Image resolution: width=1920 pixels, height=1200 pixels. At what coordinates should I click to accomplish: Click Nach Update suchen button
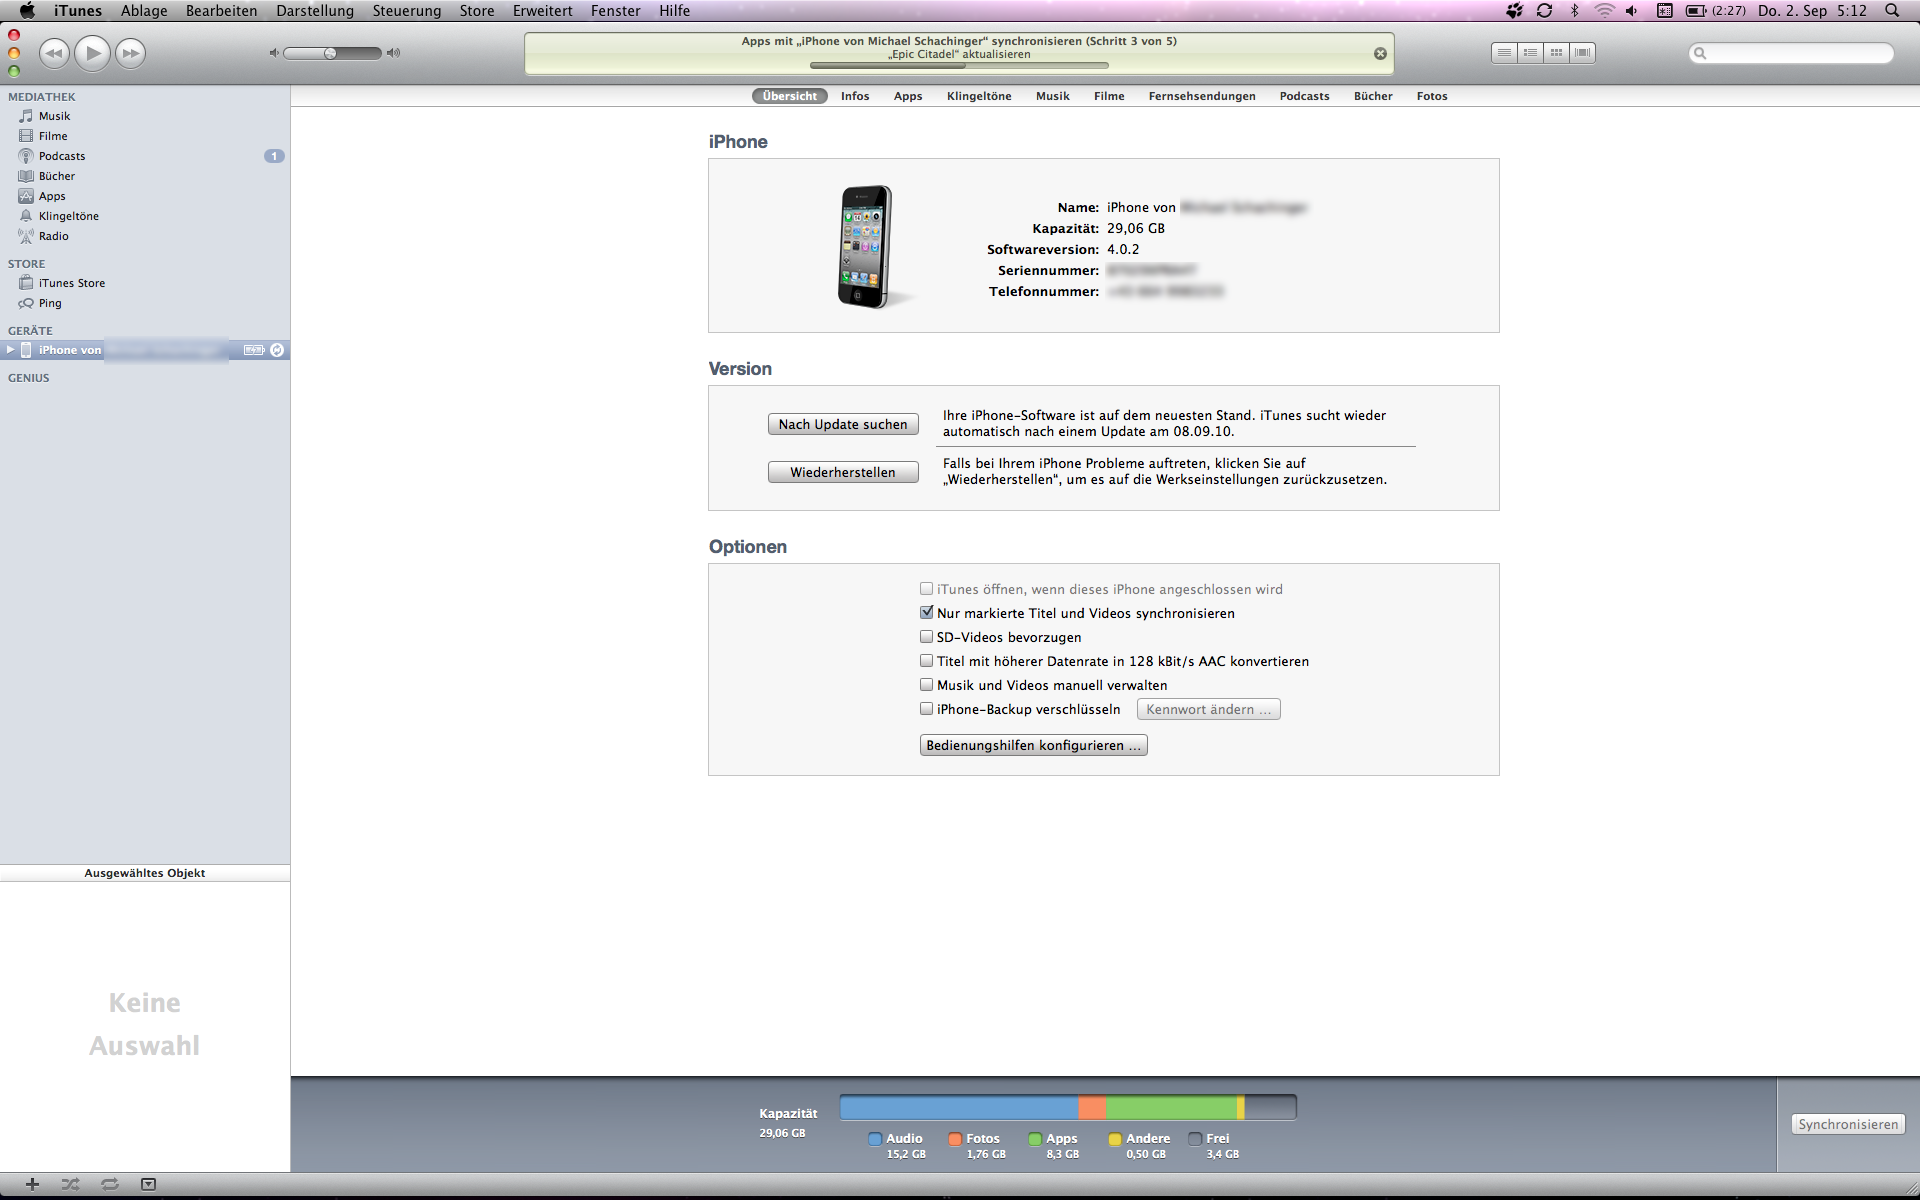[843, 424]
